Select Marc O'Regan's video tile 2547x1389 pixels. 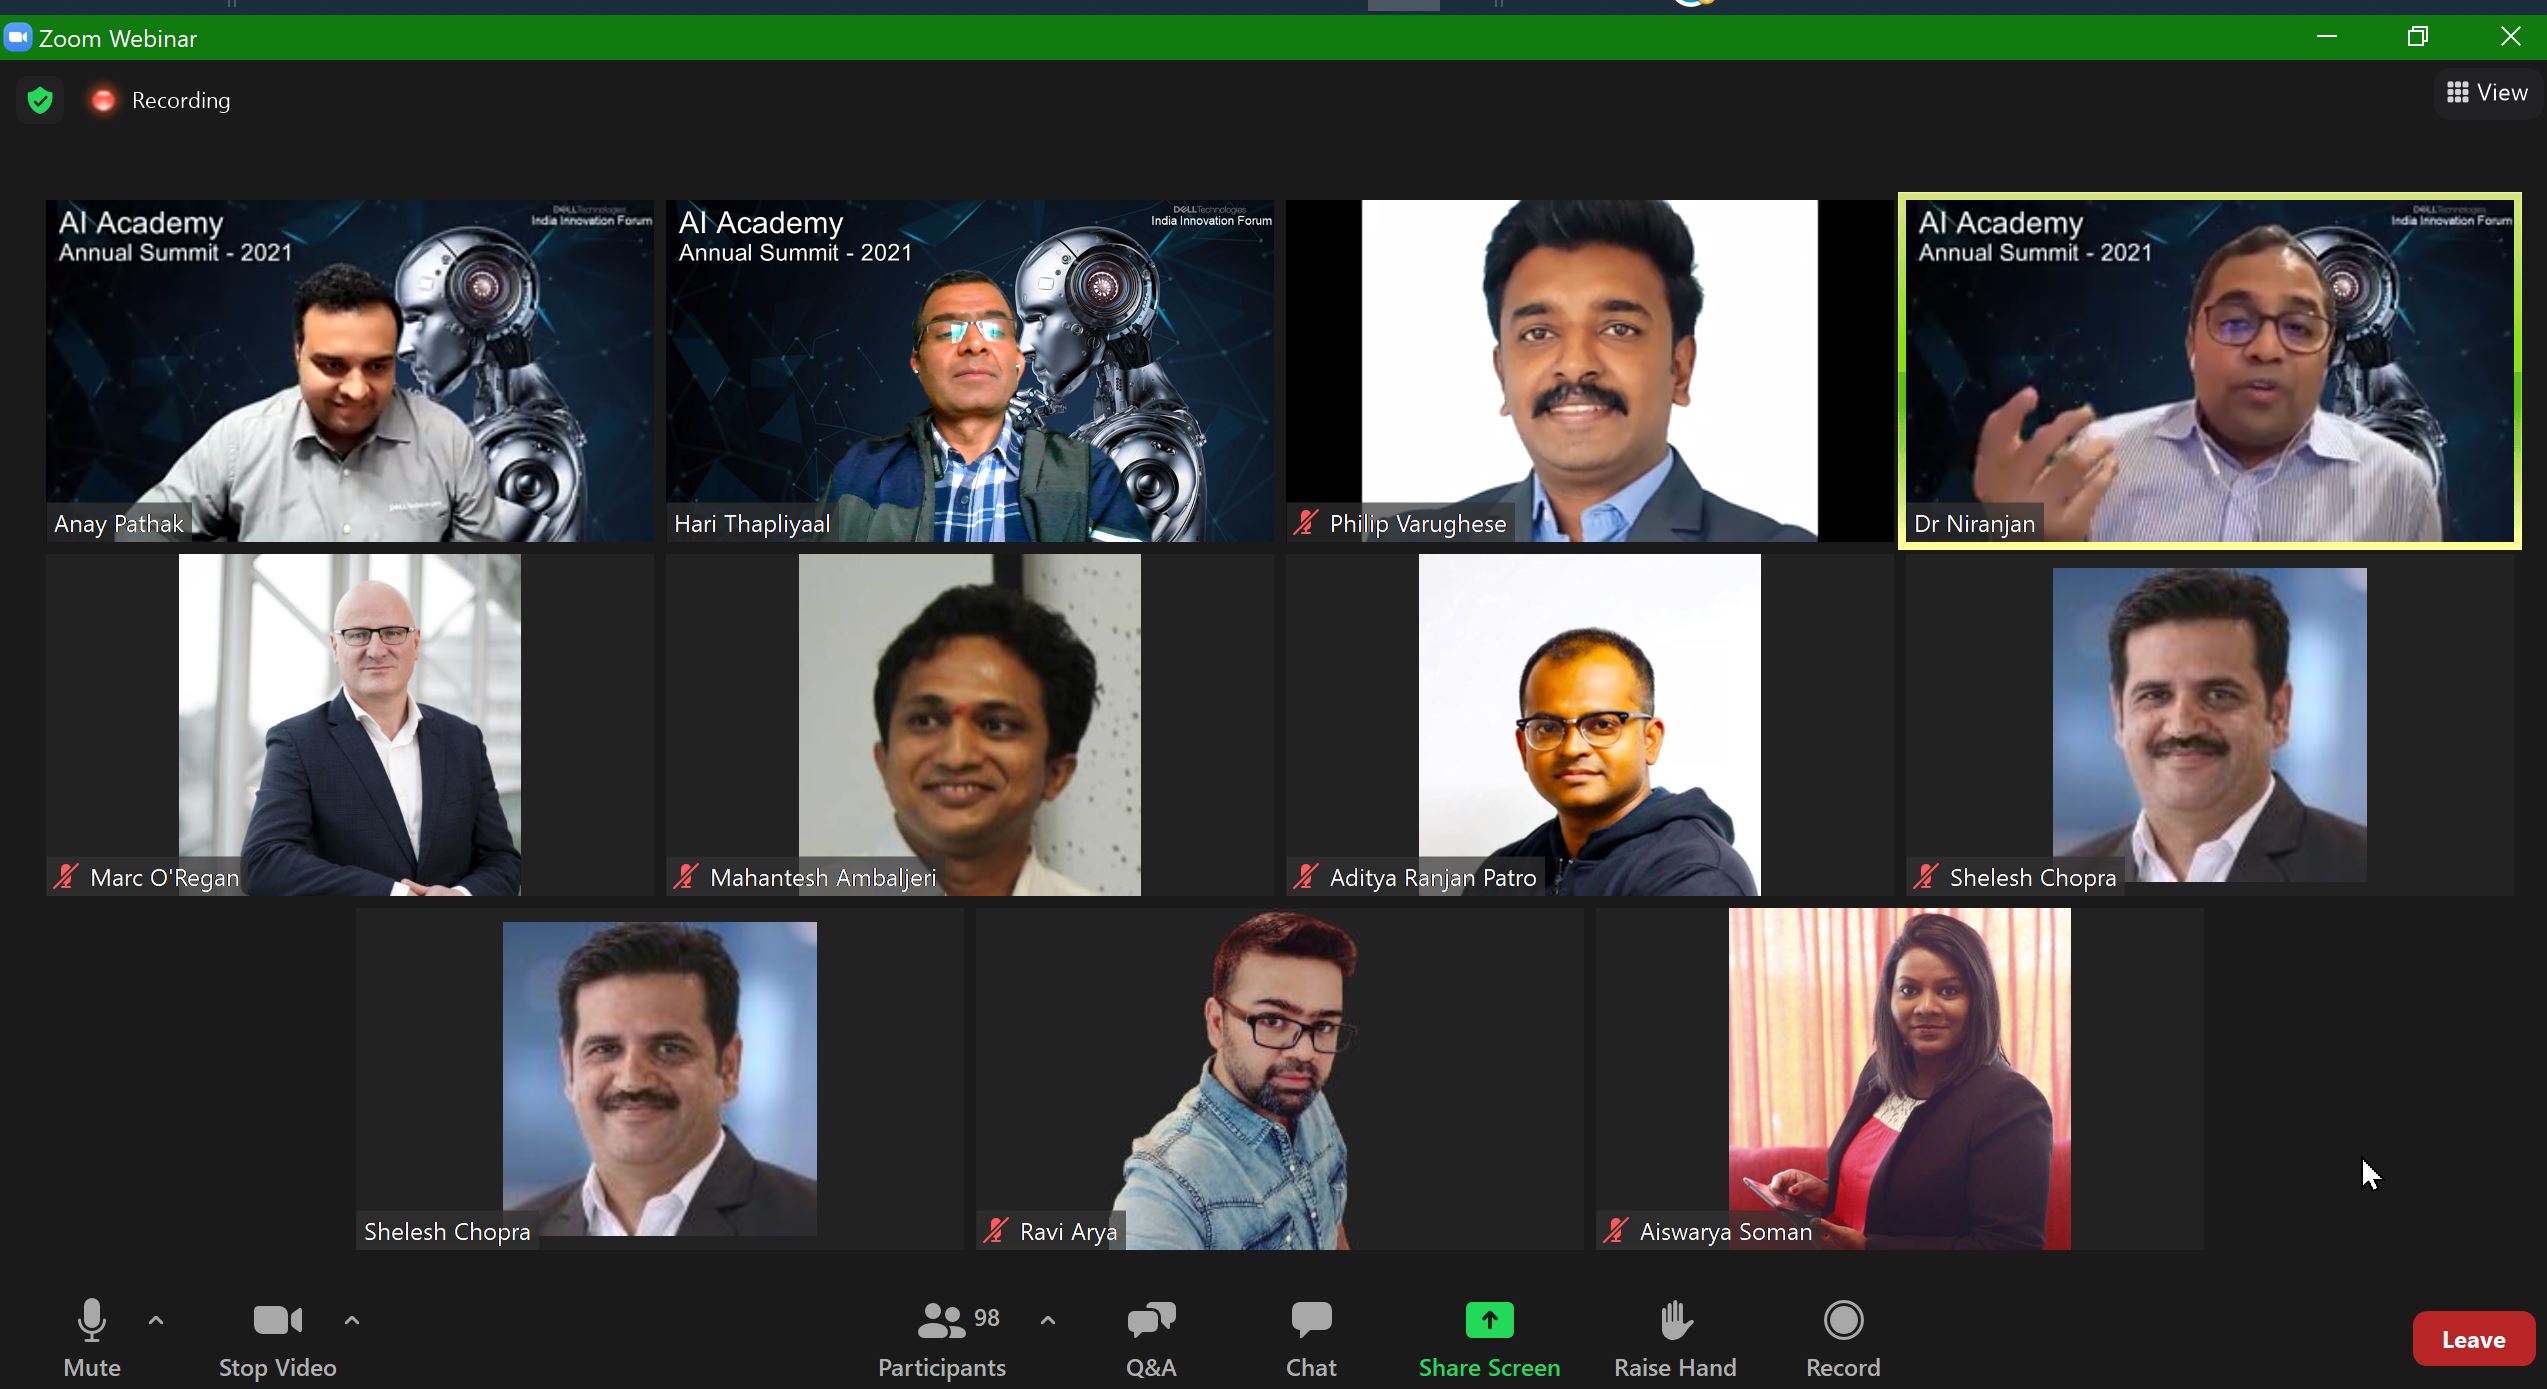tap(350, 725)
